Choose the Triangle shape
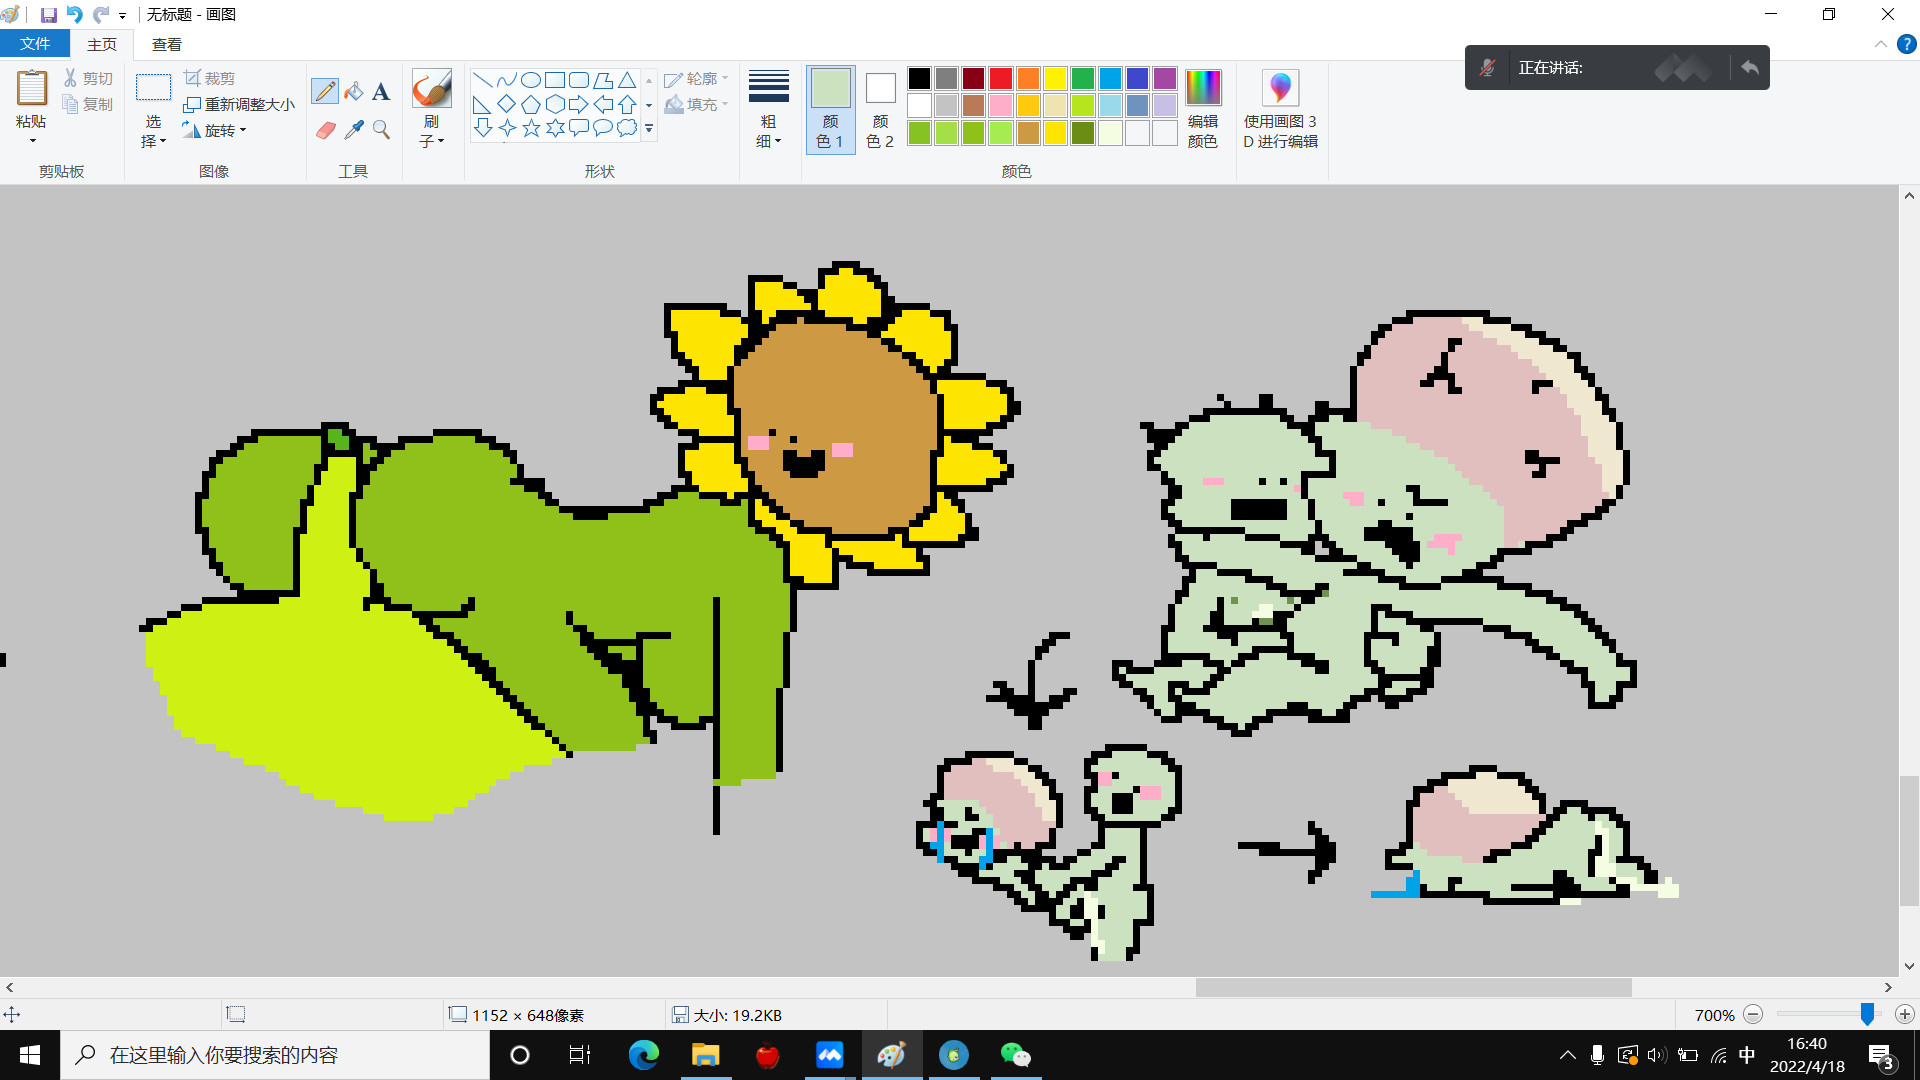Screen dimensions: 1920x1080 tap(627, 80)
